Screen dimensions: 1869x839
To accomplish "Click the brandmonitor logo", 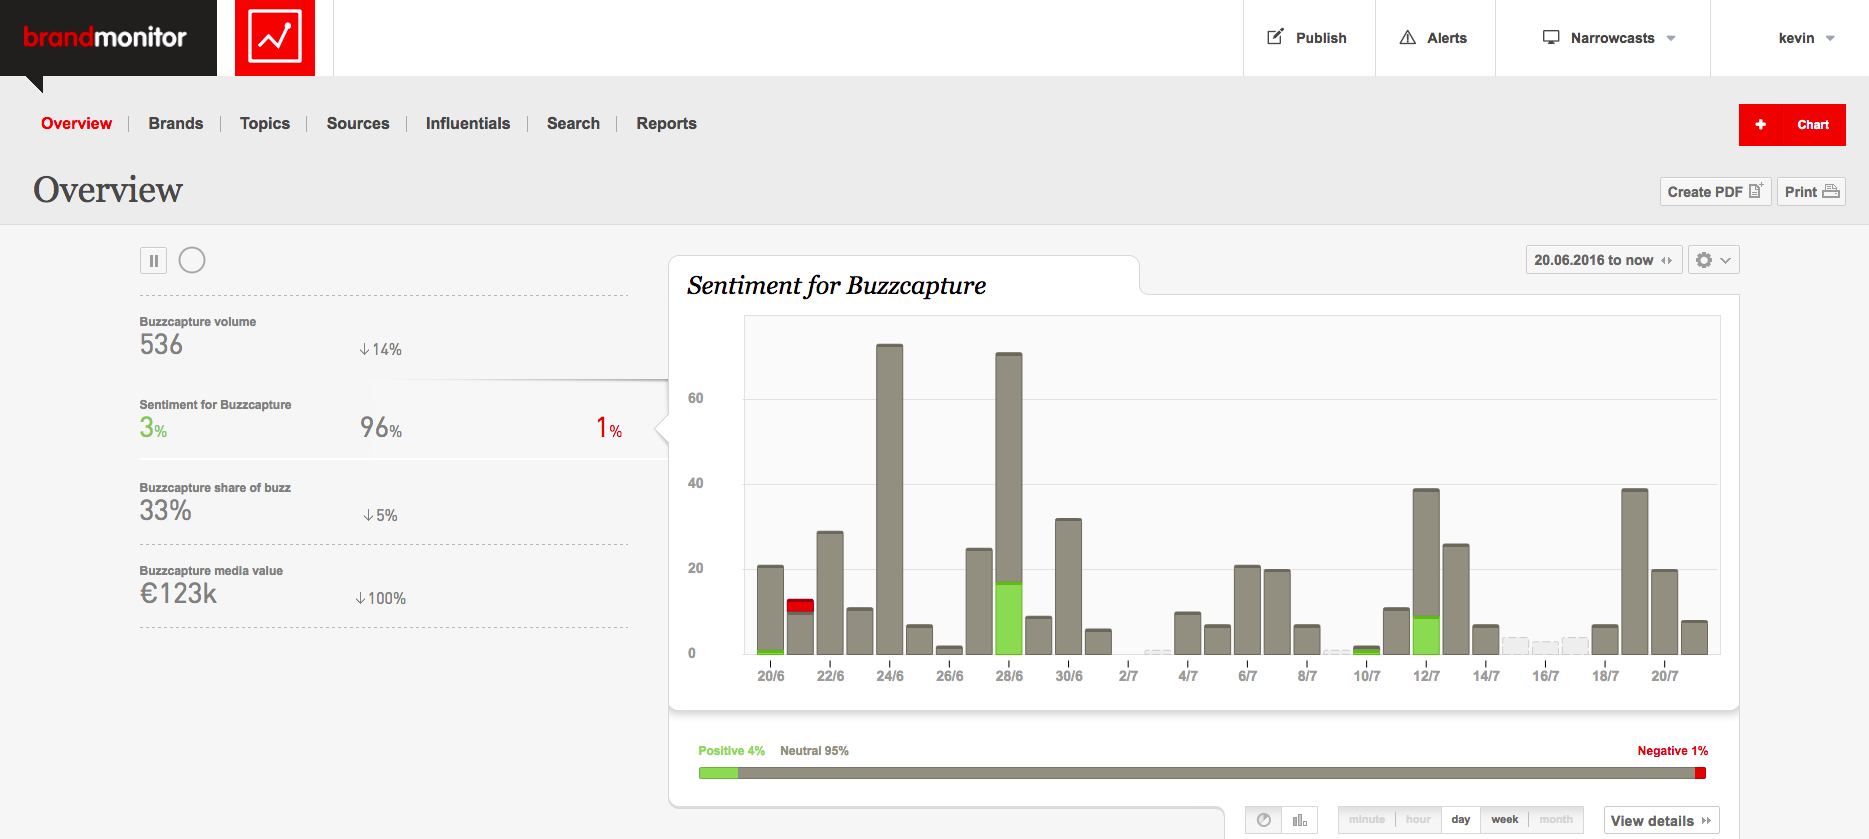I will coord(105,38).
